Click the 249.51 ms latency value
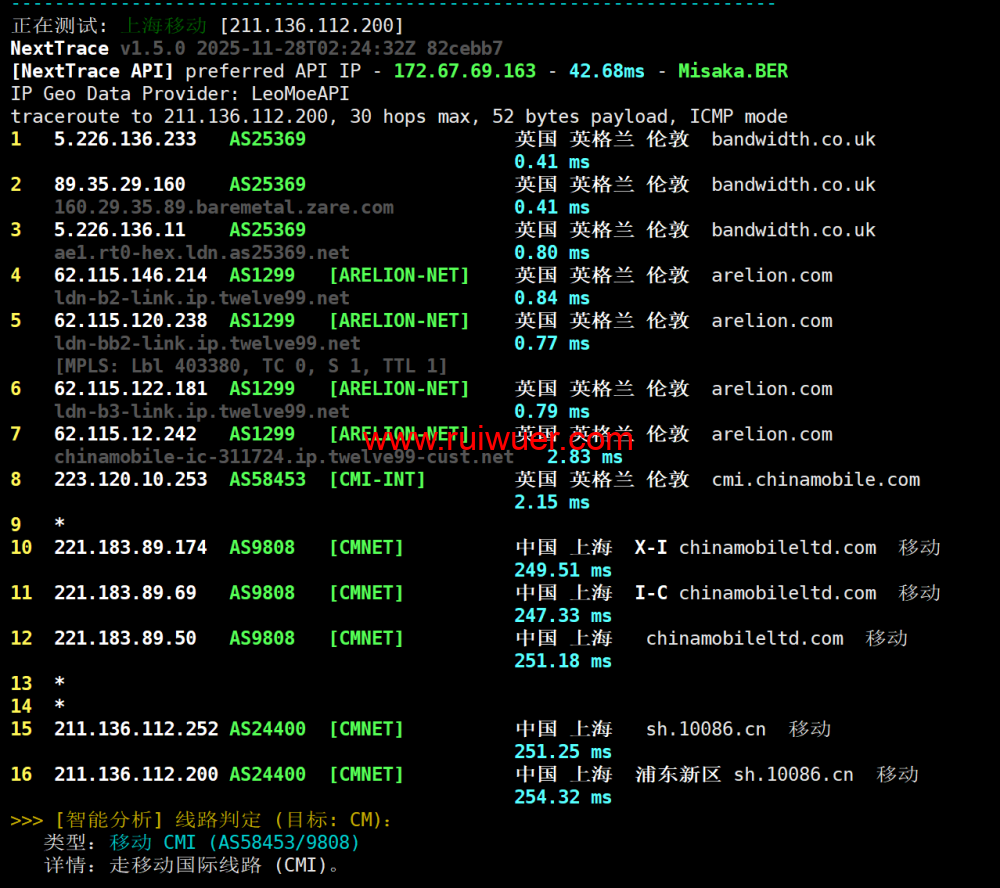The image size is (1000, 888). [x=562, y=570]
